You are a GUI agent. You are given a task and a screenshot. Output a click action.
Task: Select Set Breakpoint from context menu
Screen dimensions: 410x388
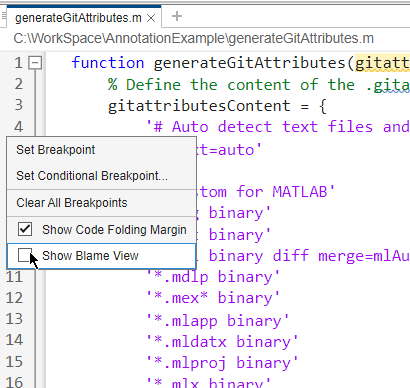click(x=101, y=150)
